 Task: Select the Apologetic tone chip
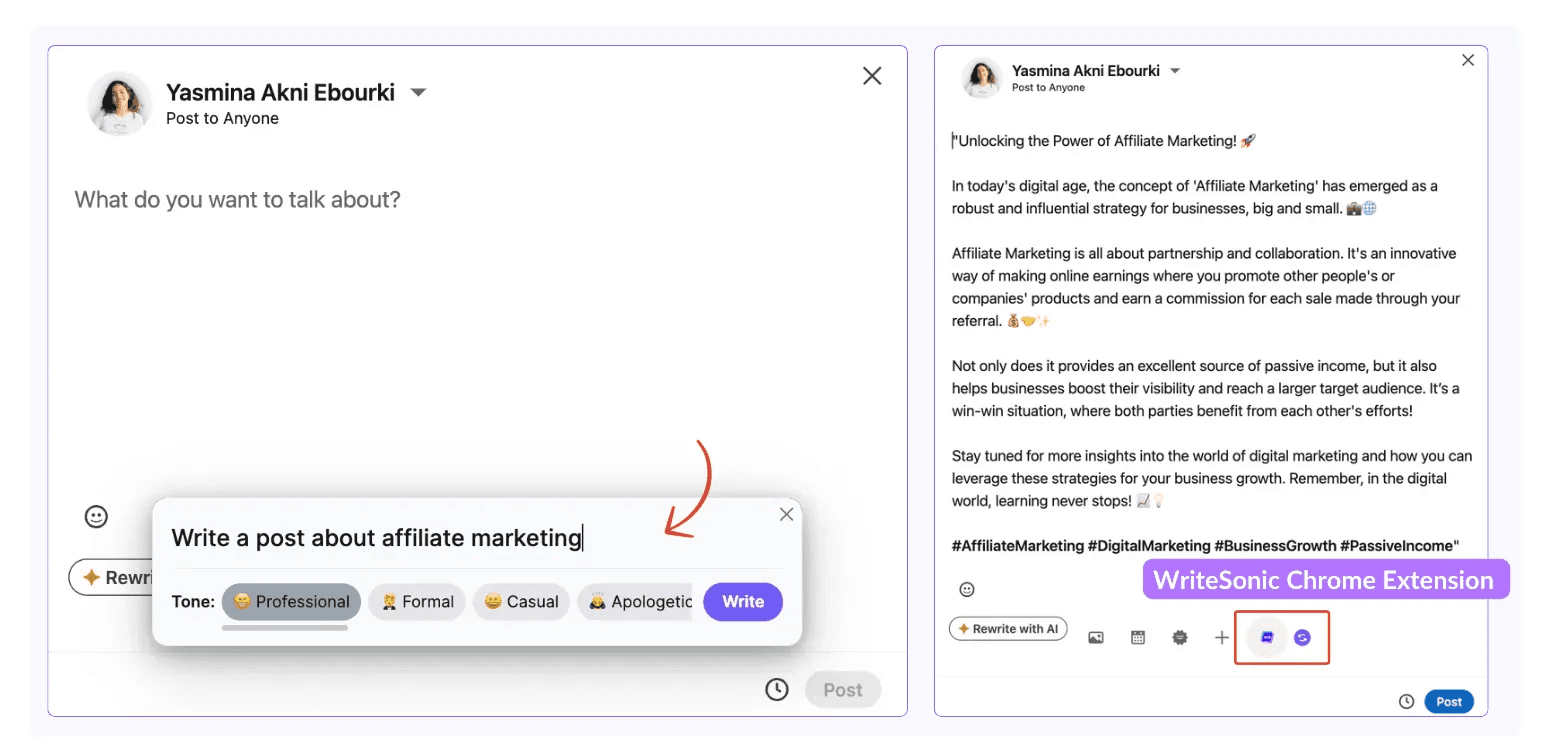click(x=635, y=602)
